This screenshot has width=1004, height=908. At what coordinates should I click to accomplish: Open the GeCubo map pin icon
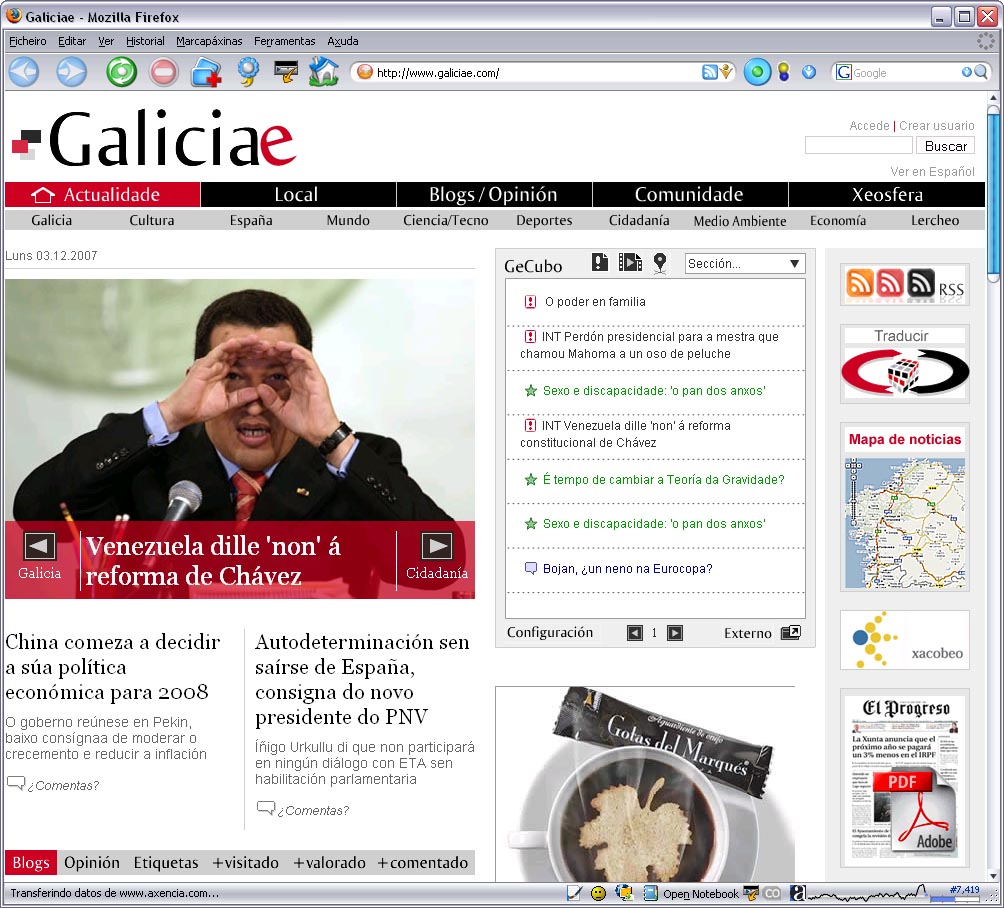pos(660,263)
